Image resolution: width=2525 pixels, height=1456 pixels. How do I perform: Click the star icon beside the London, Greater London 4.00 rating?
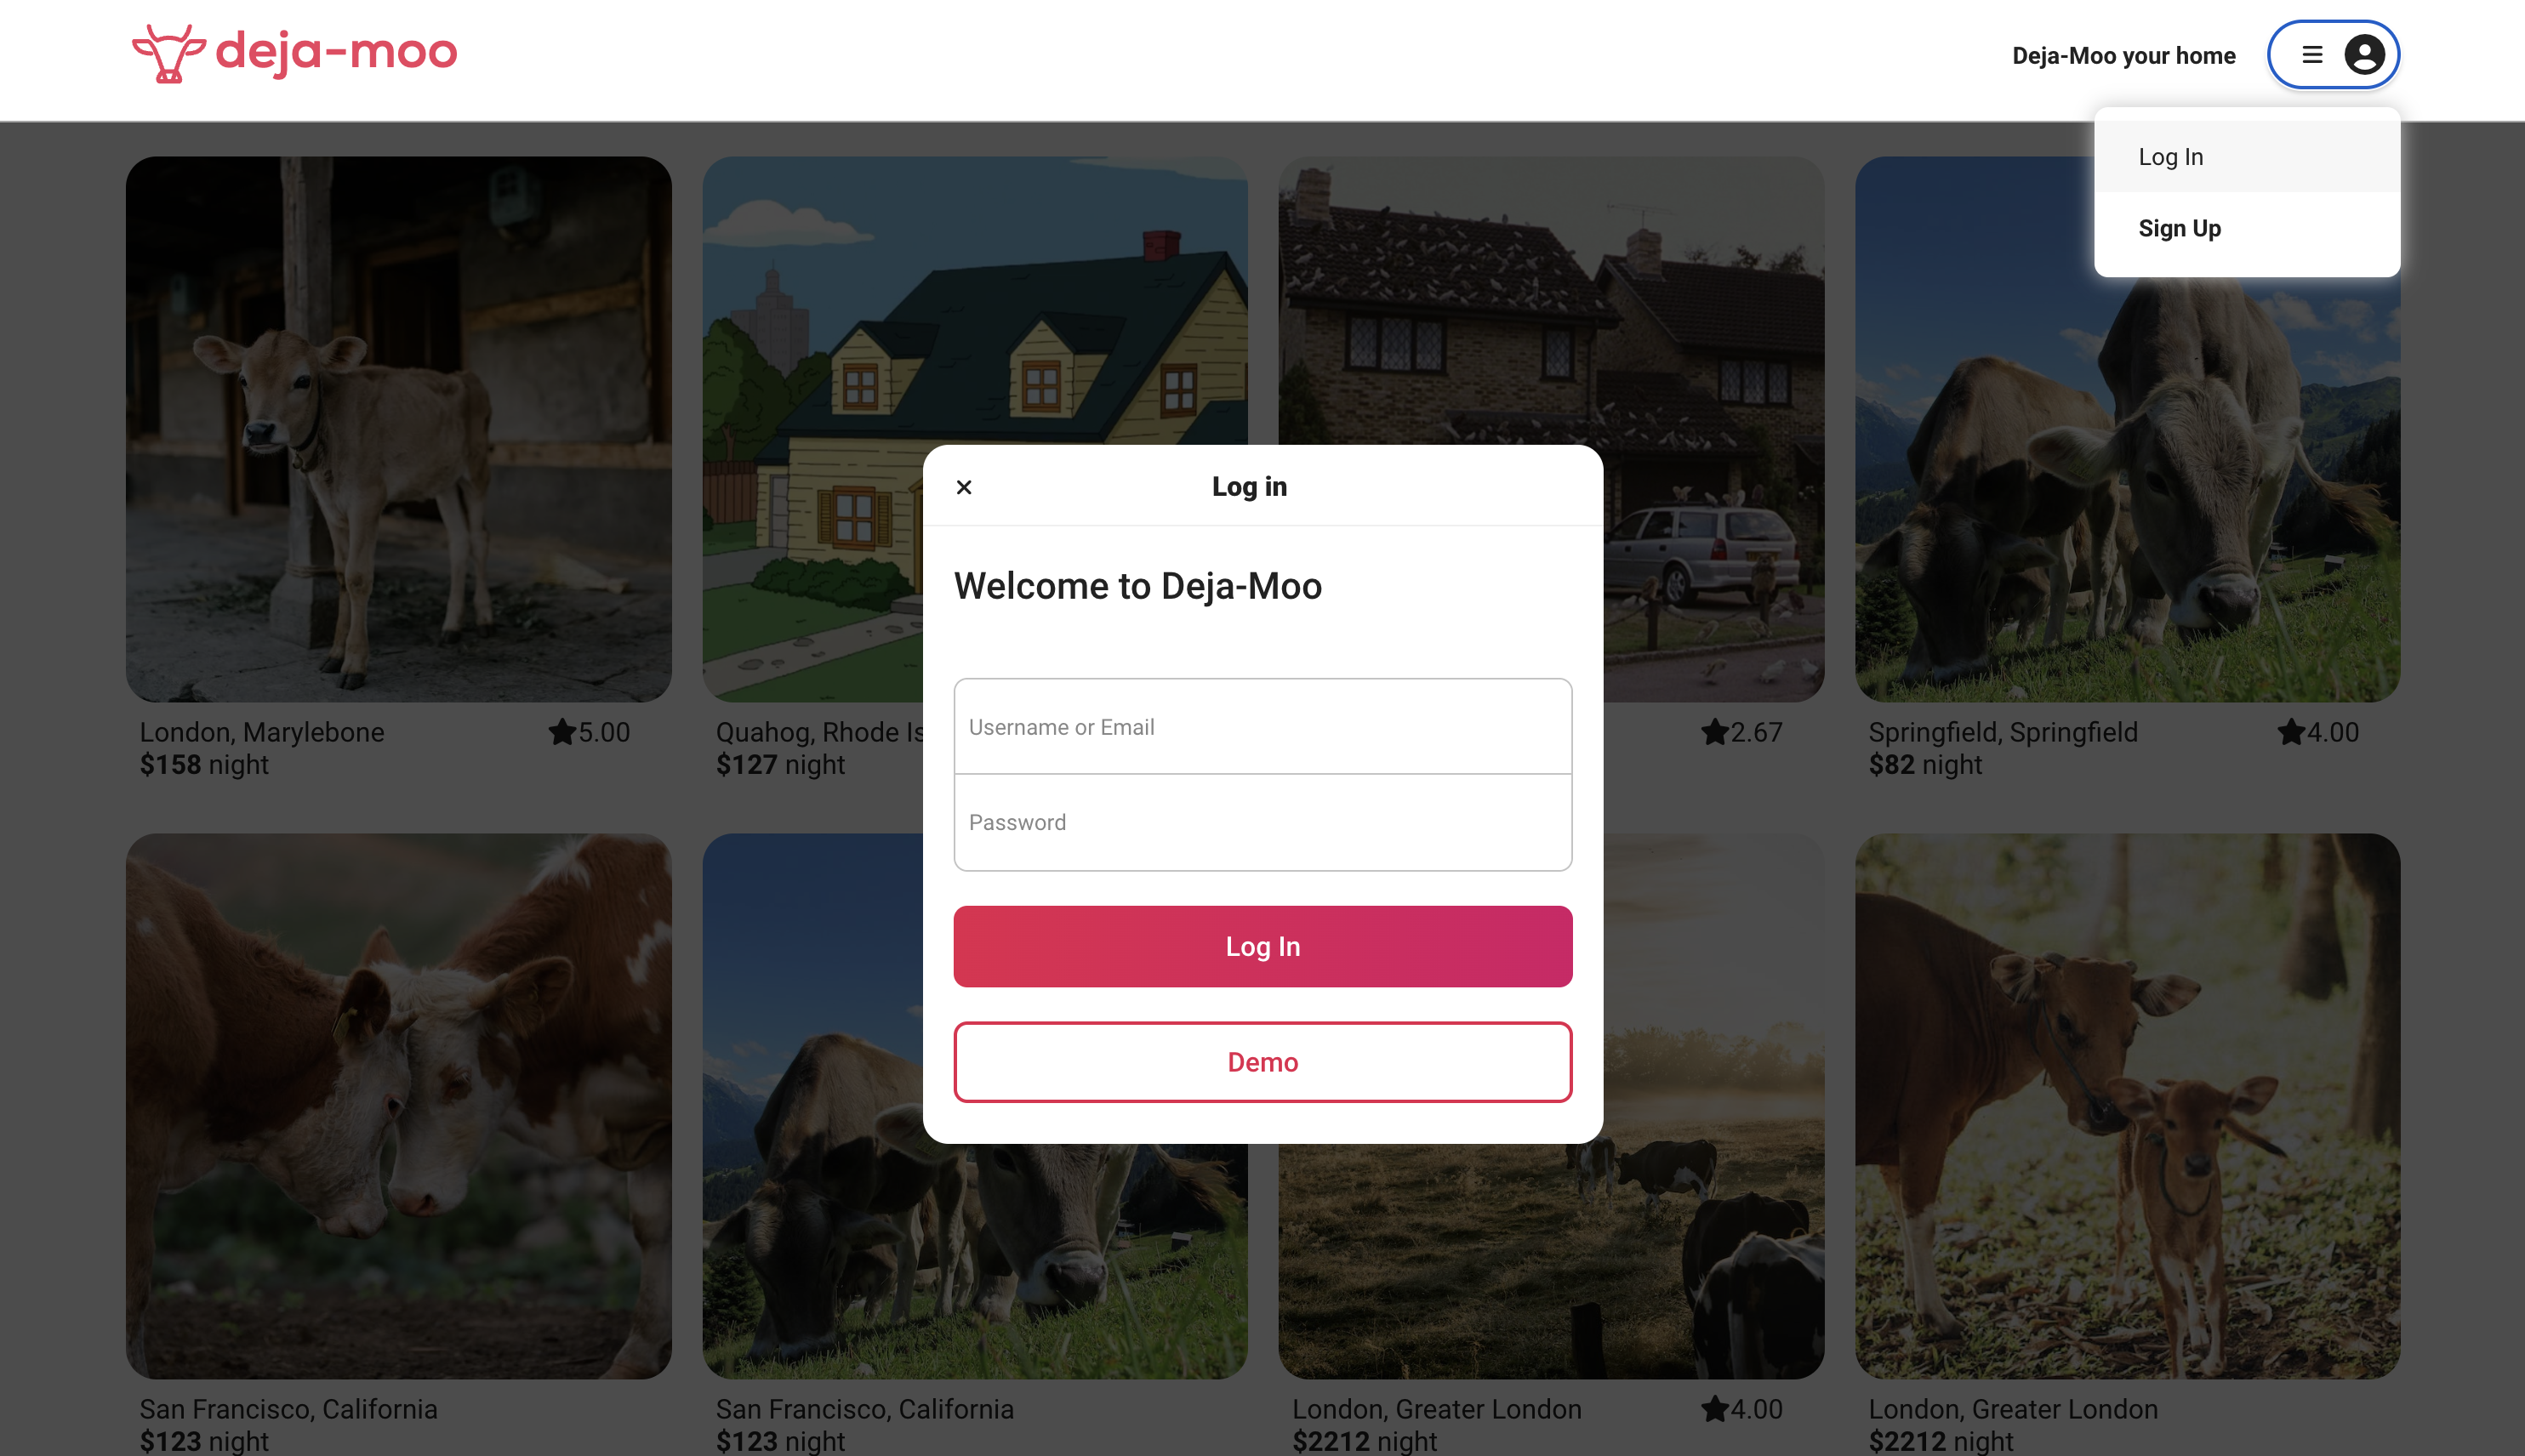[1715, 1409]
